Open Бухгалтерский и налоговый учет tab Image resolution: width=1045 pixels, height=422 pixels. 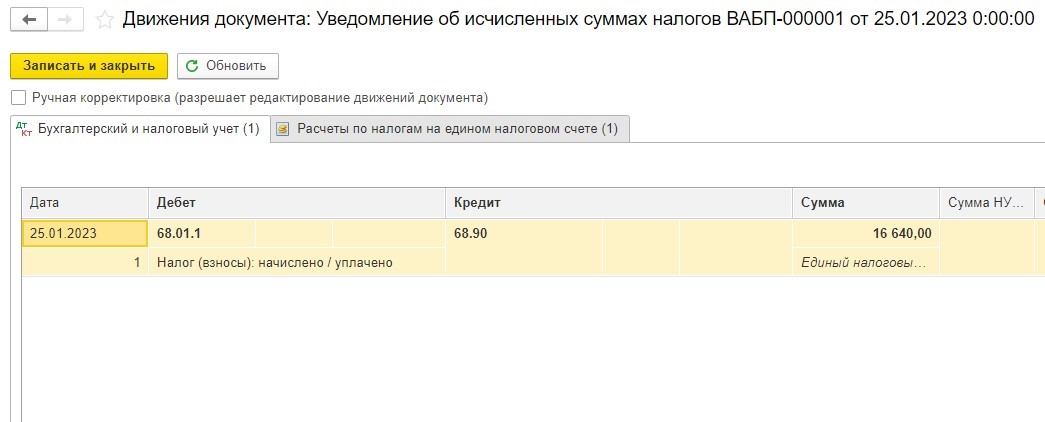(140, 129)
